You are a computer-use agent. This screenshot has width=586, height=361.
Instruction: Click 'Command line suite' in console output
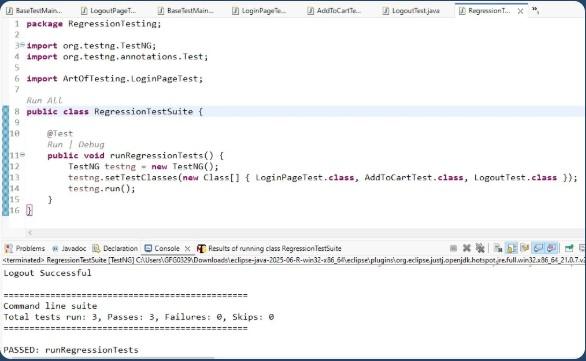pyautogui.click(x=50, y=306)
